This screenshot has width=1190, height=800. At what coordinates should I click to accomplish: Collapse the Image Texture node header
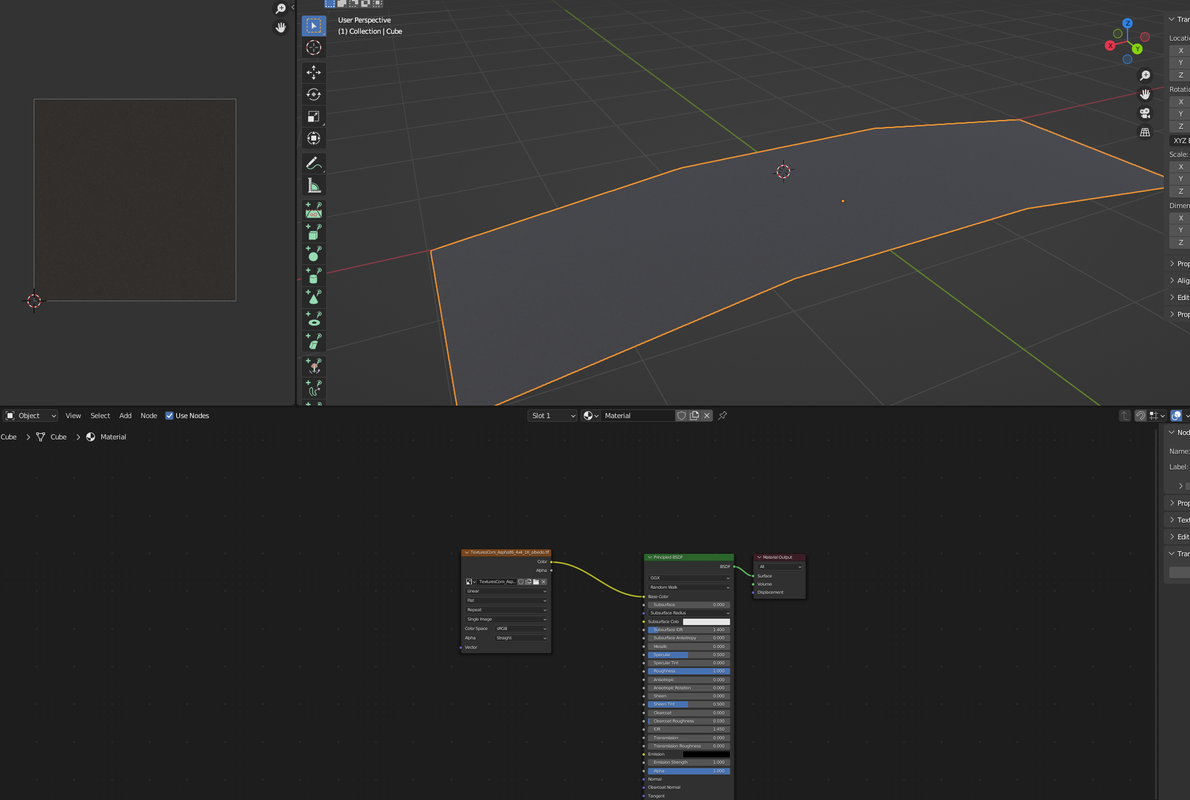click(x=466, y=553)
